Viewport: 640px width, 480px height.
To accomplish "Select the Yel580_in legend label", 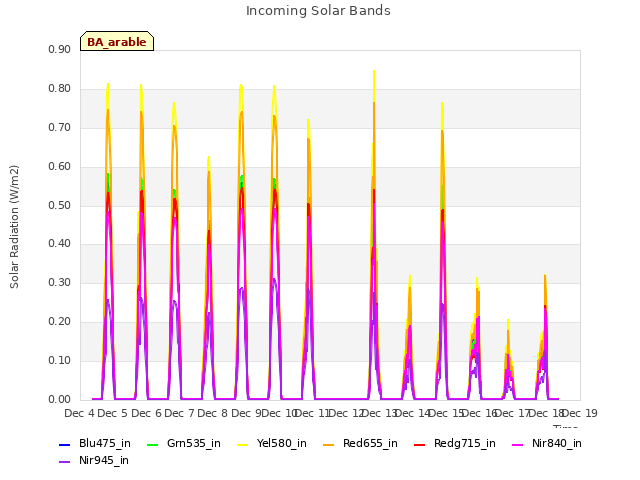I will pyautogui.click(x=282, y=444).
